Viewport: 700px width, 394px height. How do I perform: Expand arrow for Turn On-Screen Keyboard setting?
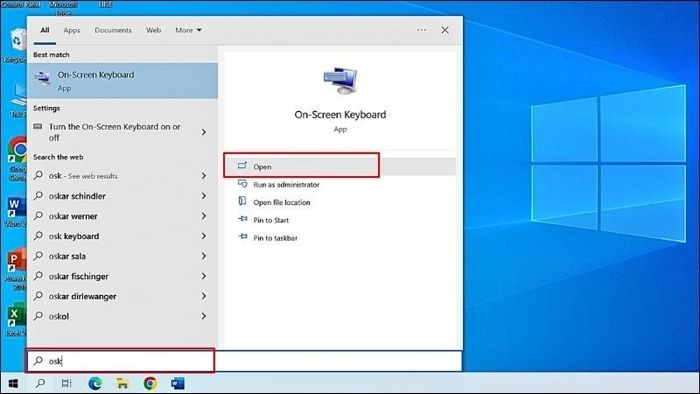[x=204, y=132]
